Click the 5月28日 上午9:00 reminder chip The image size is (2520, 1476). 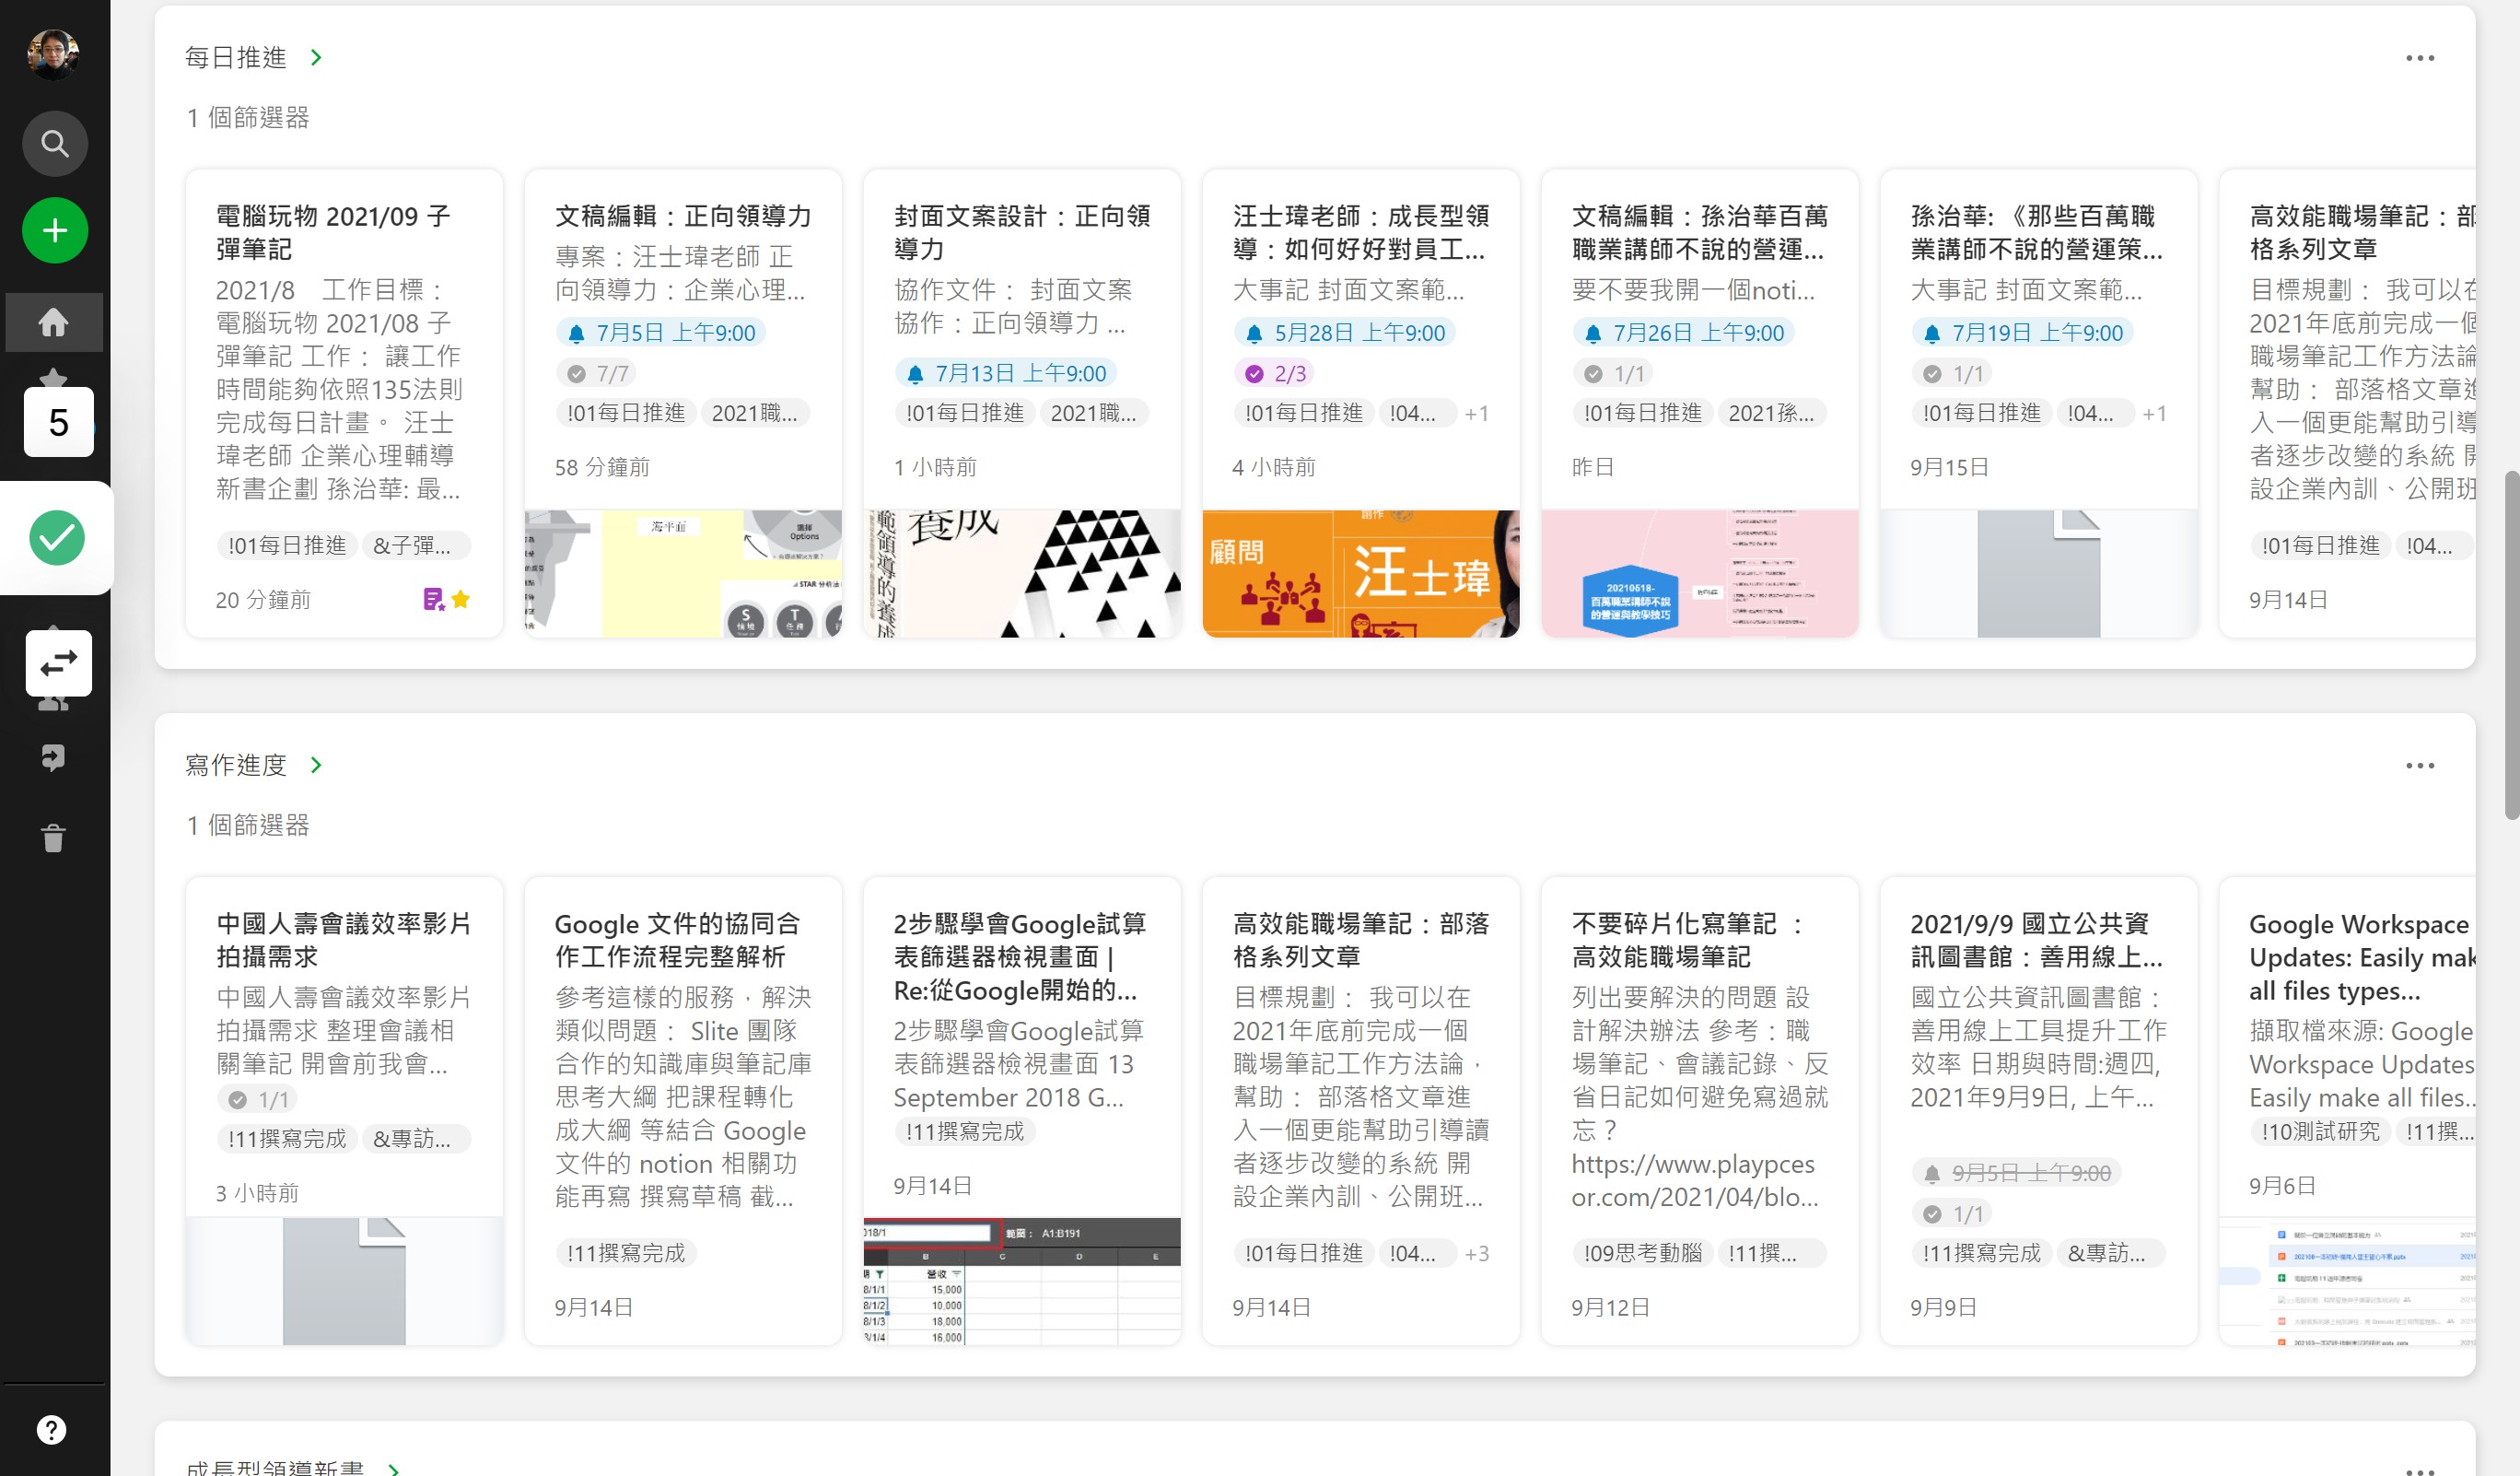point(1345,333)
